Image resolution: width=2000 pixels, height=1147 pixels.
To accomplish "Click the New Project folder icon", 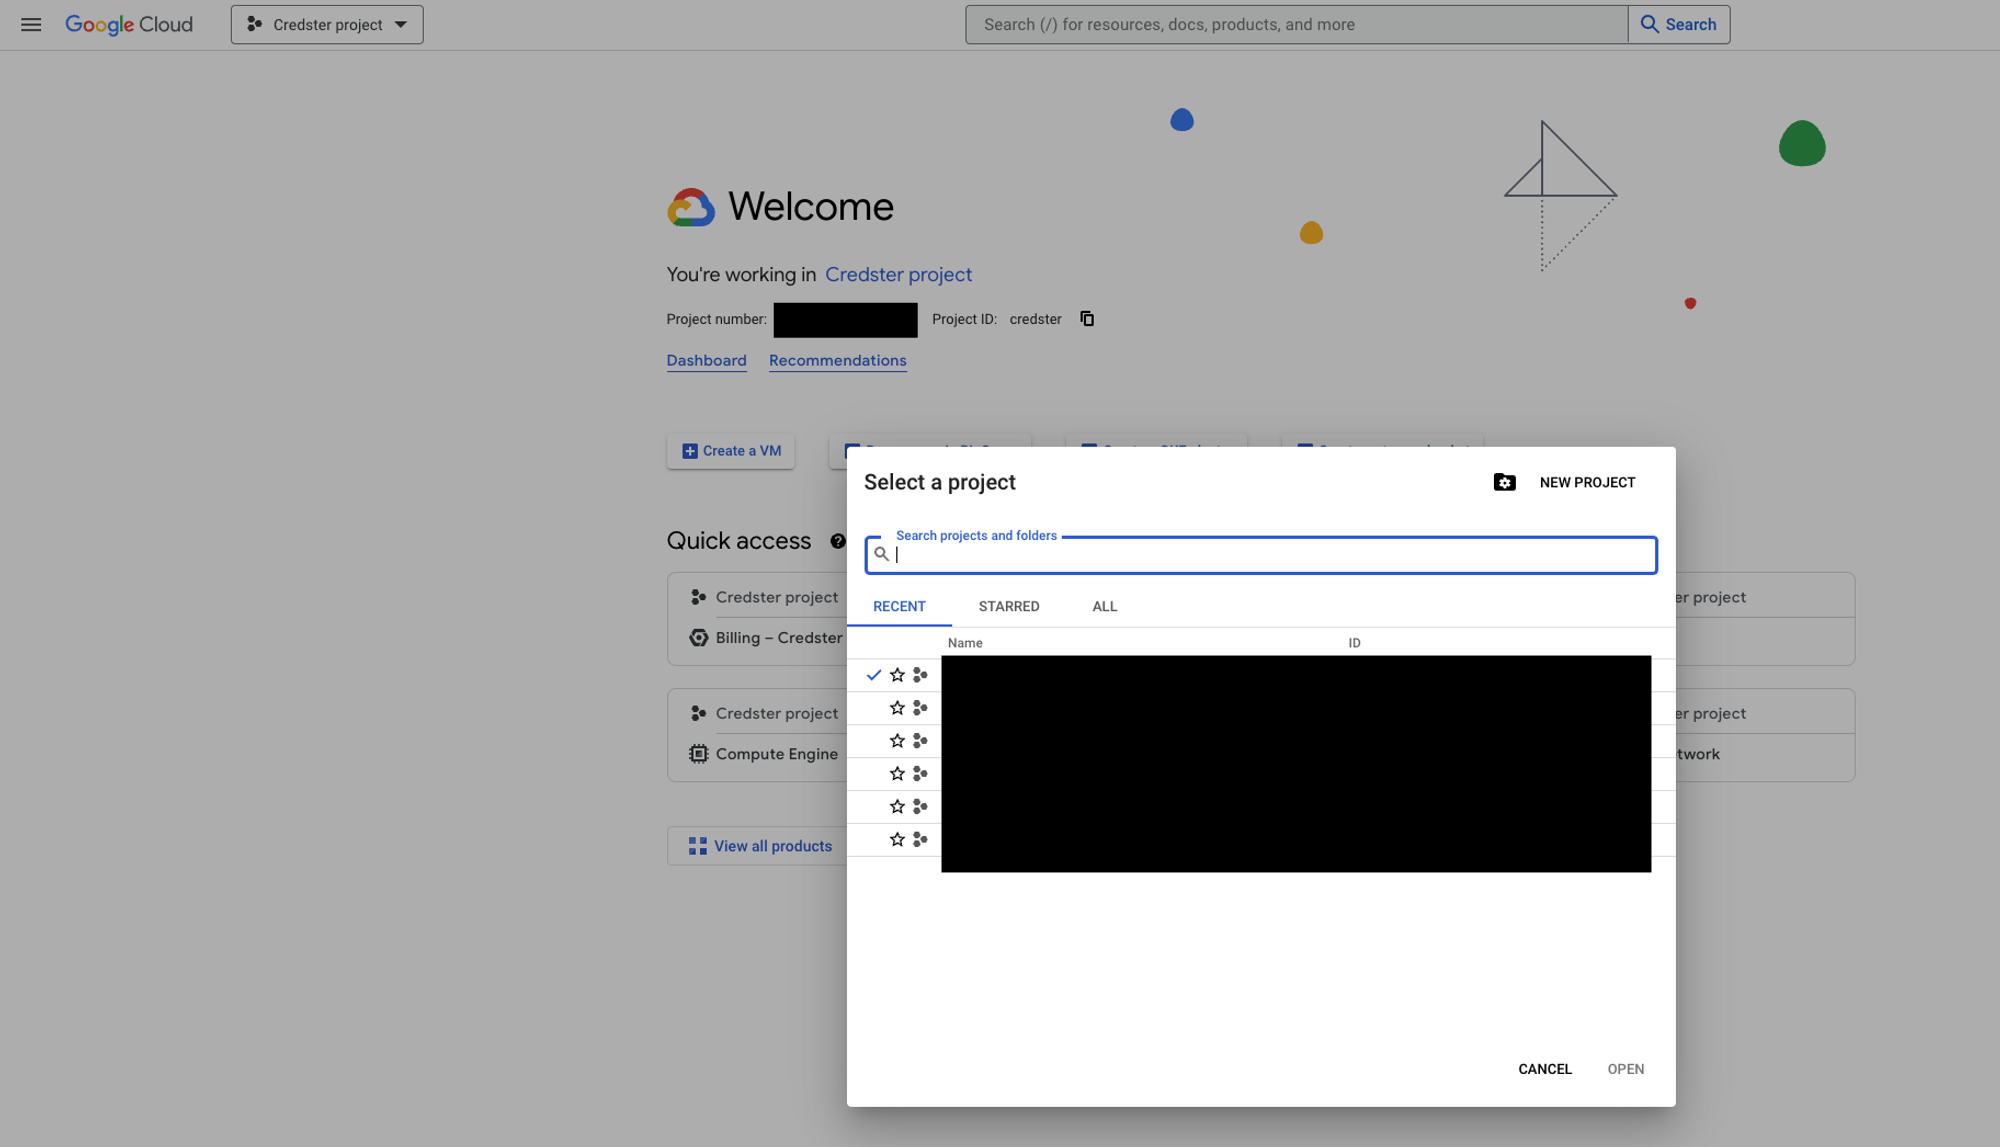I will tap(1504, 483).
